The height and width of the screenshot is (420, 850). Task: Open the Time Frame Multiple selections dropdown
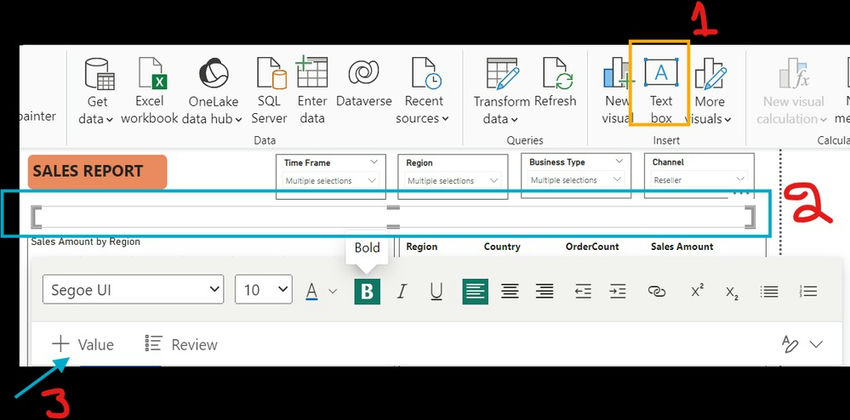point(331,180)
